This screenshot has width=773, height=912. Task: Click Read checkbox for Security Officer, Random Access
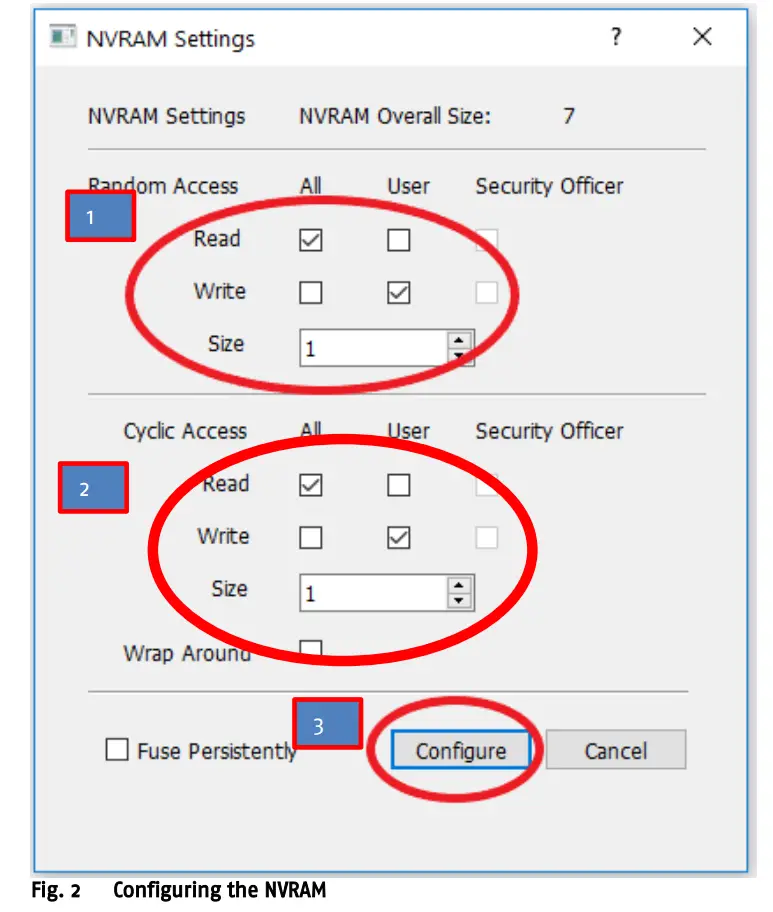click(x=487, y=239)
